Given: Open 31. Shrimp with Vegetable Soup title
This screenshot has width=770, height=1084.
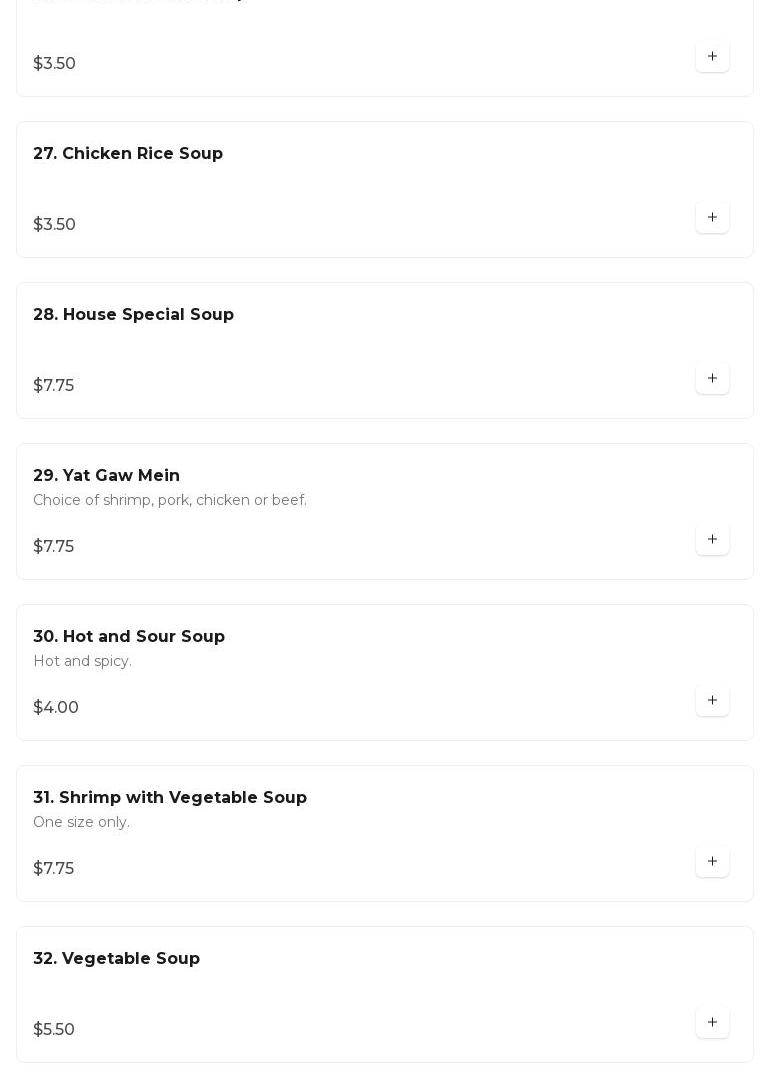Looking at the screenshot, I should [x=170, y=798].
